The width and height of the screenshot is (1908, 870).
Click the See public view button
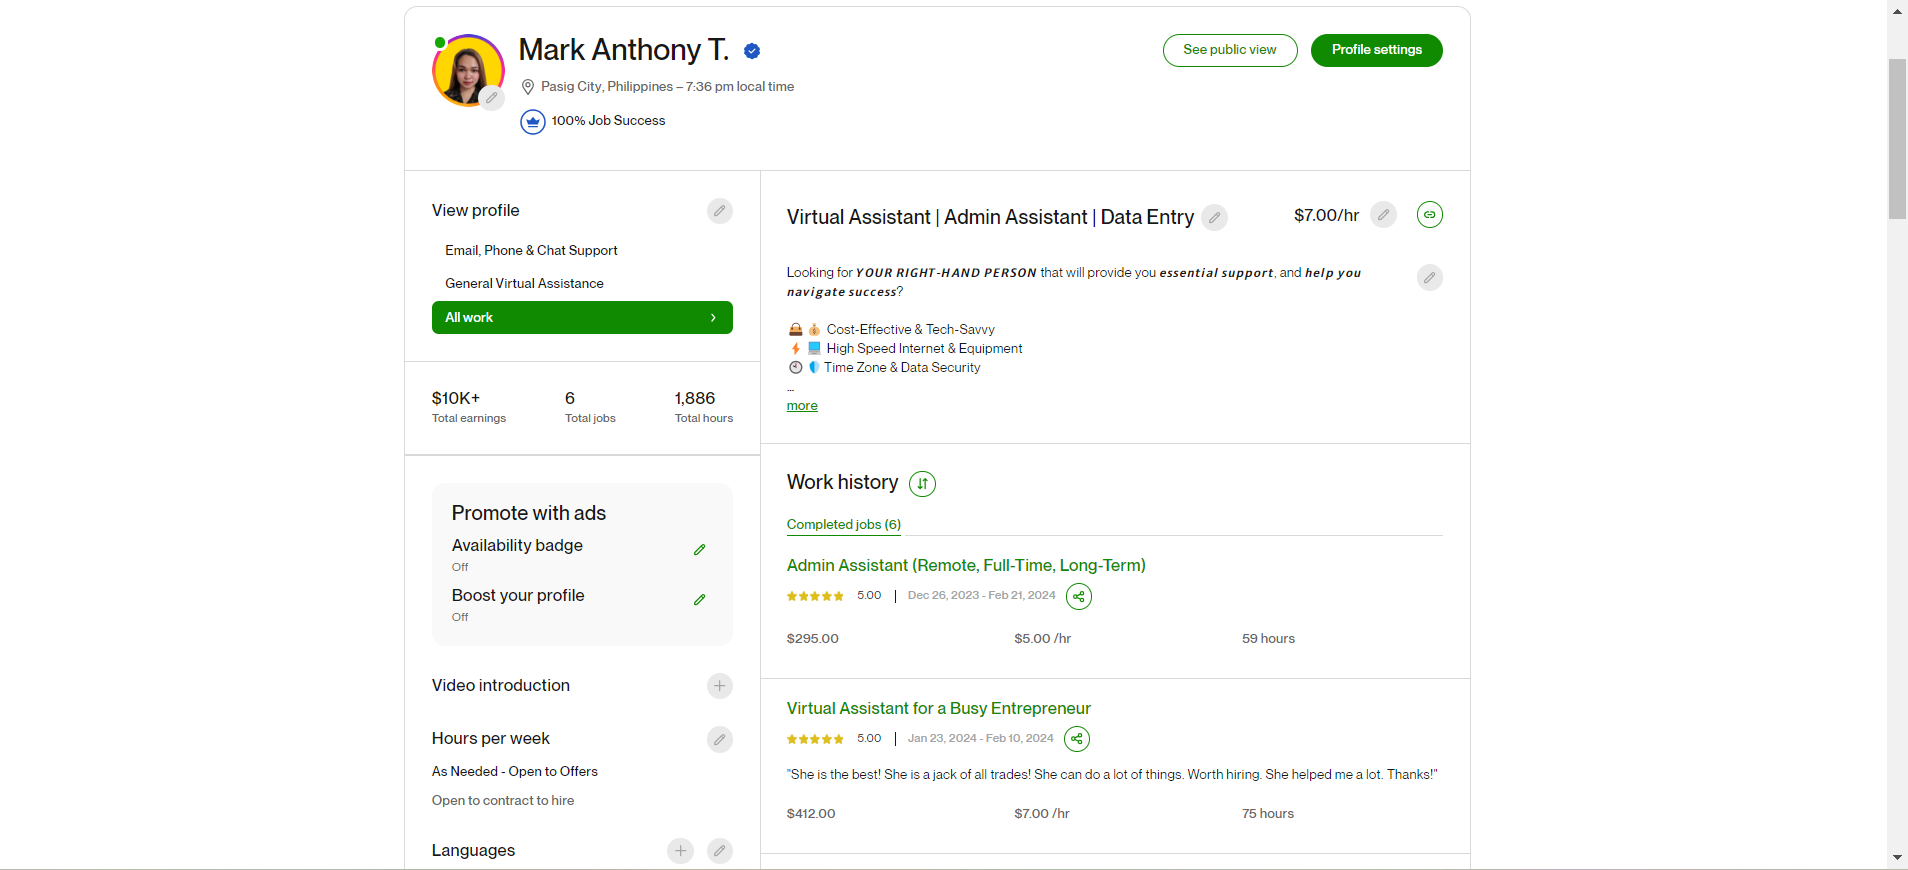[1229, 50]
